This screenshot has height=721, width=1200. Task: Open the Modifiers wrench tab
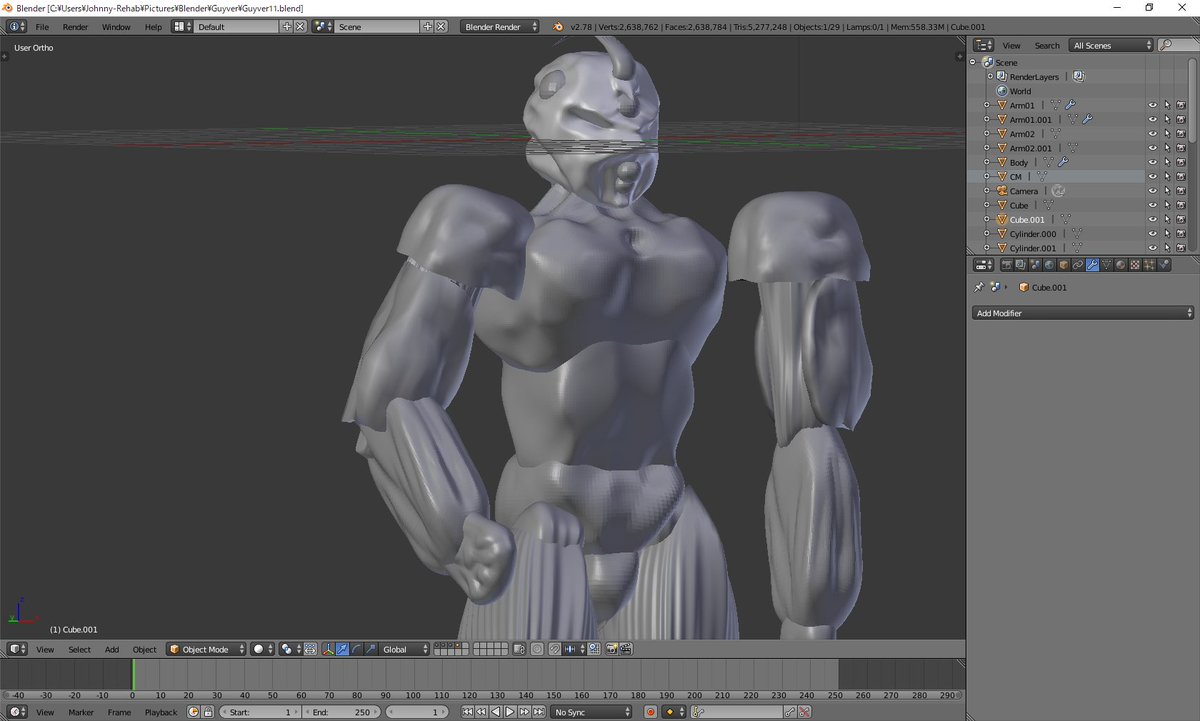click(x=1092, y=265)
